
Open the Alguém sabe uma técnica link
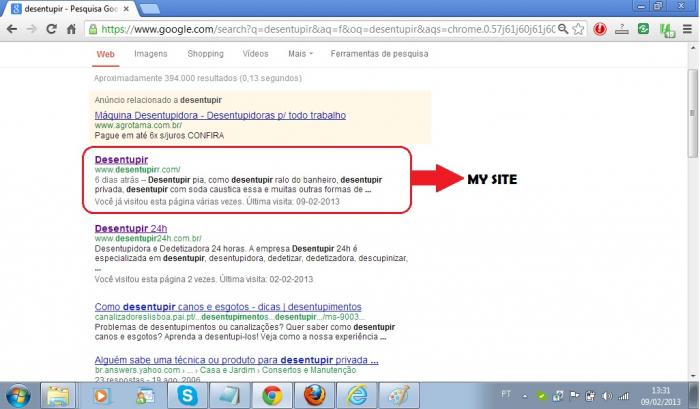point(236,360)
